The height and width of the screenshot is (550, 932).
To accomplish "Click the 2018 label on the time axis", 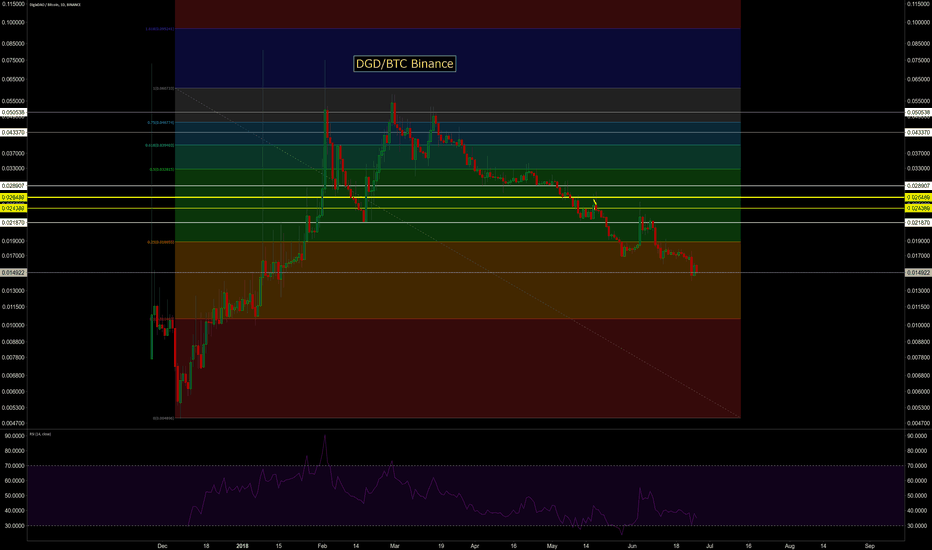I will 242,546.
